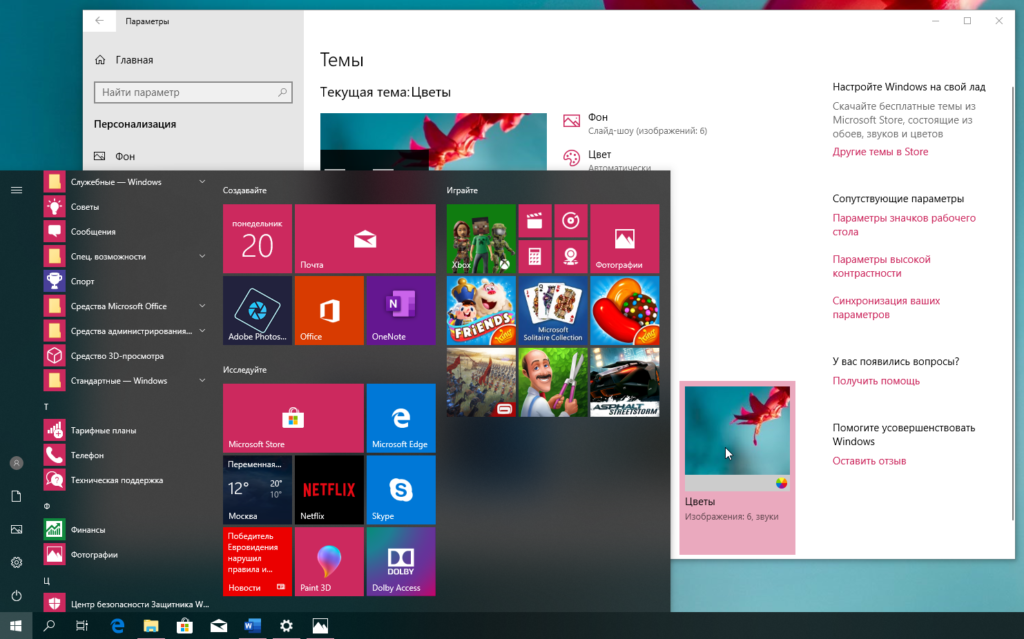The height and width of the screenshot is (639, 1024).
Task: Open the Xbox tile
Action: click(481, 238)
